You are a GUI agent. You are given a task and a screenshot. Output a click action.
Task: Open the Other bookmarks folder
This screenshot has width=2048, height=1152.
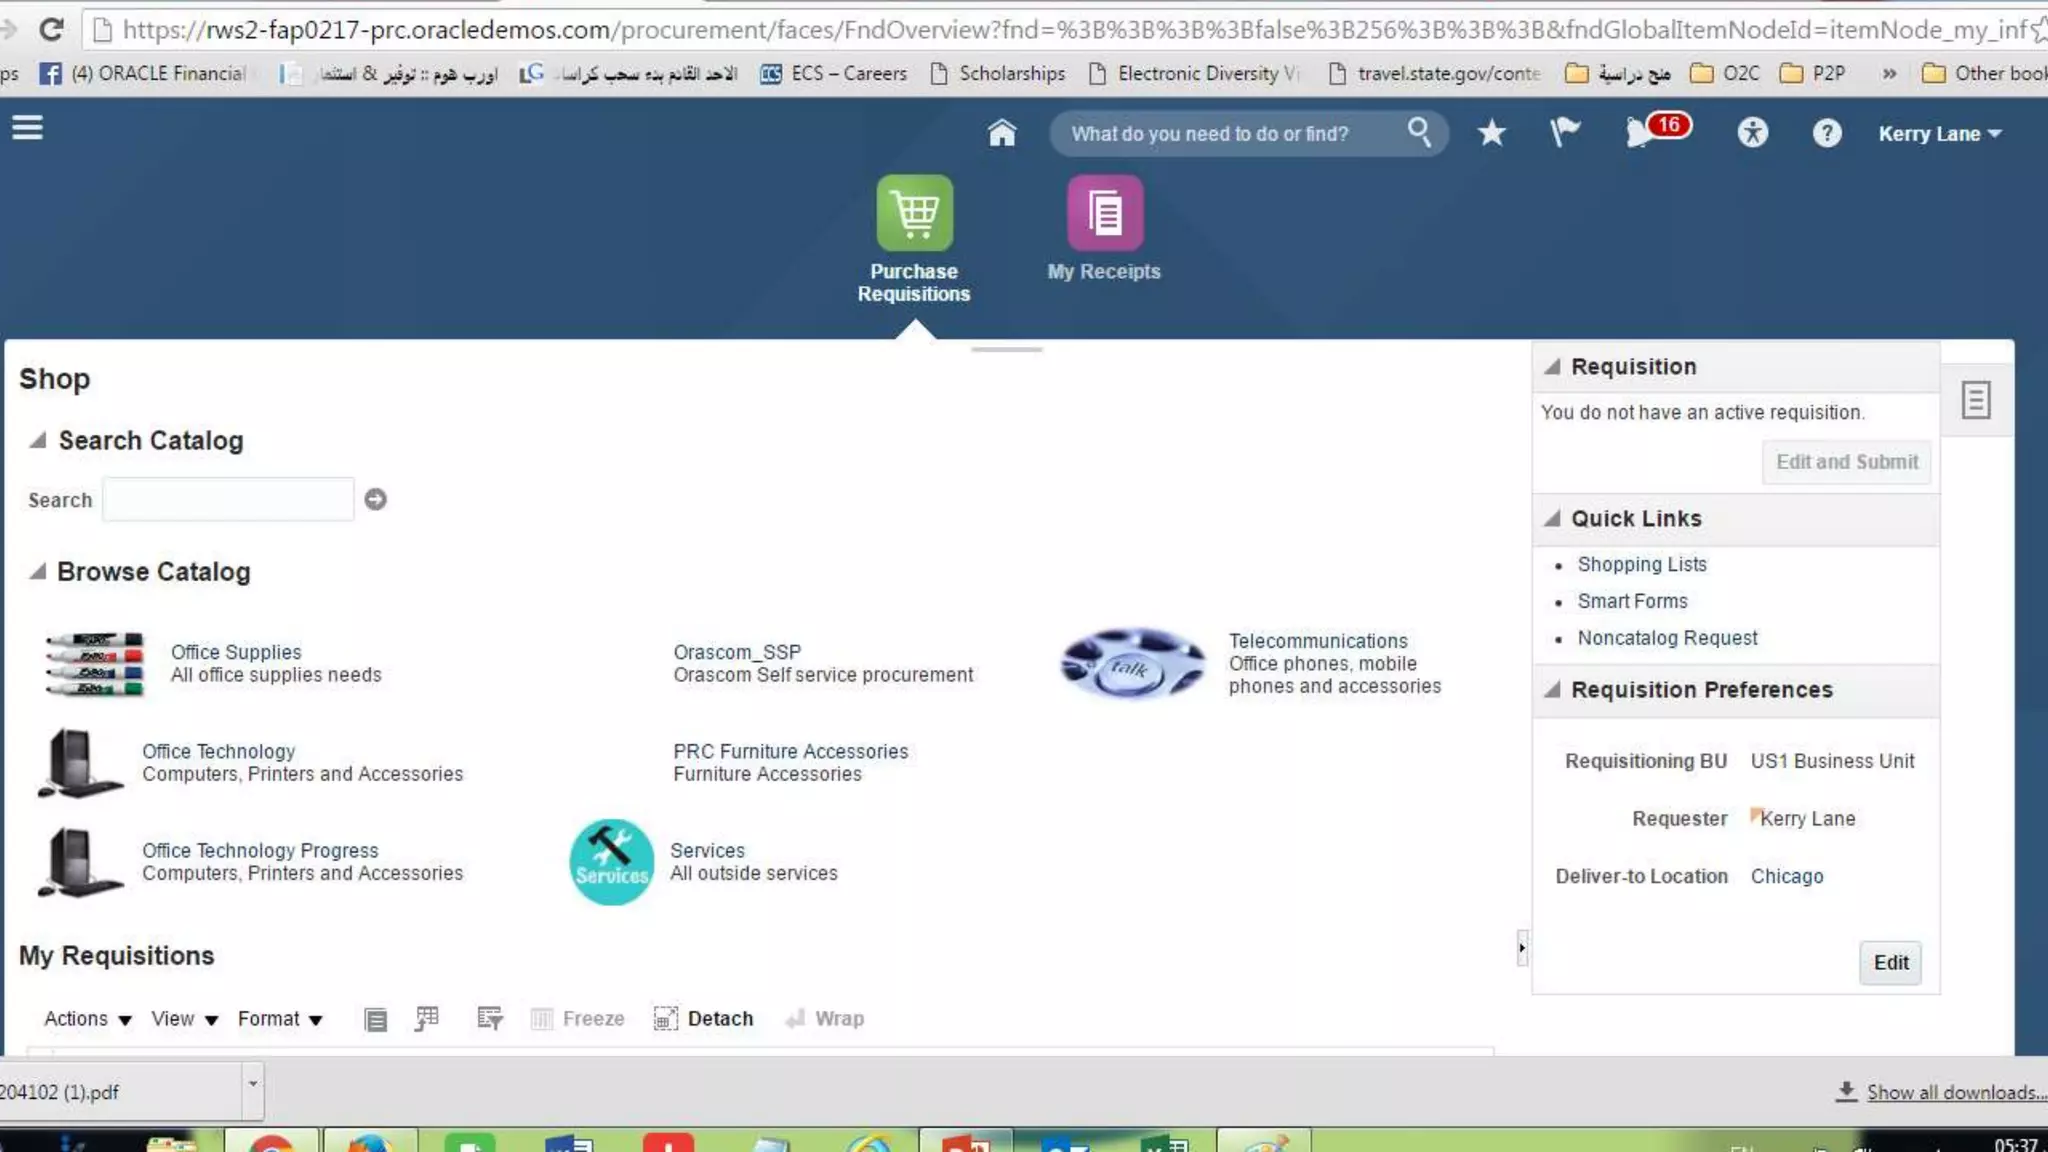coord(1984,73)
